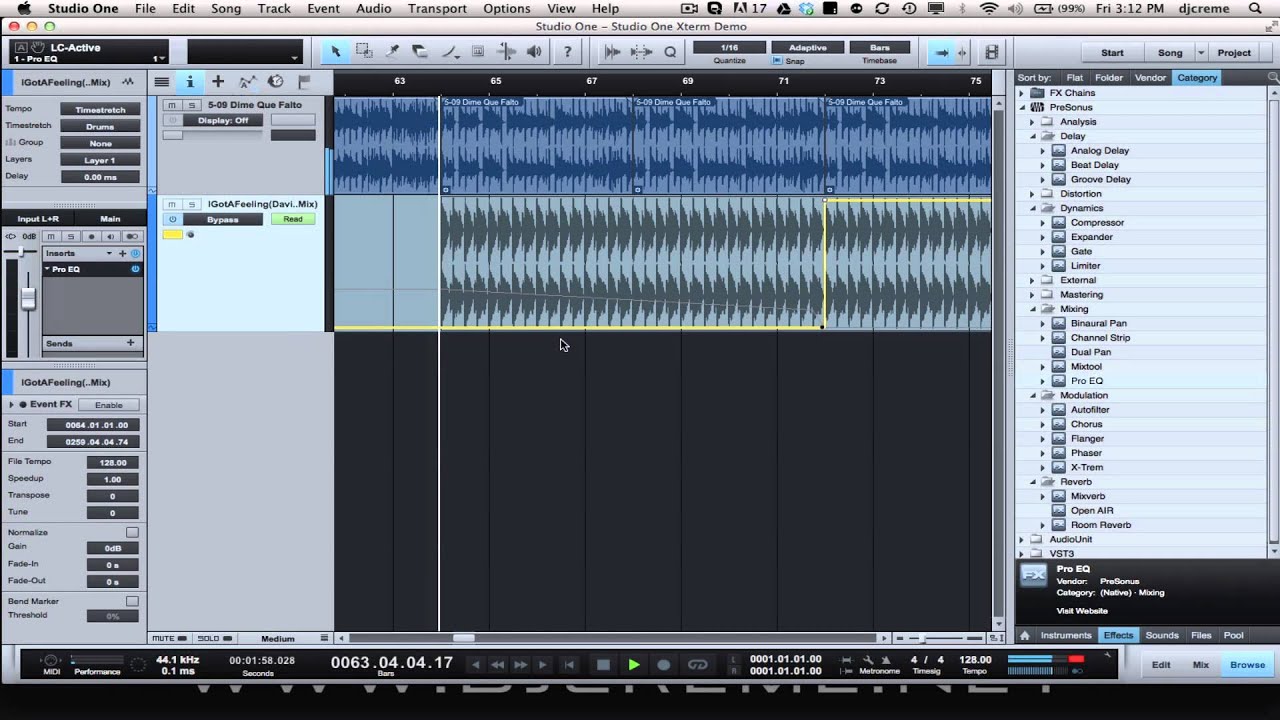Open the Transport menu
The height and width of the screenshot is (720, 1280).
[437, 8]
